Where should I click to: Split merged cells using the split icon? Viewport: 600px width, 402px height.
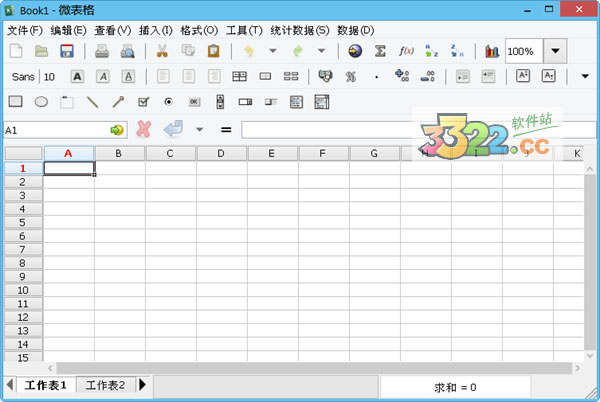coord(291,76)
